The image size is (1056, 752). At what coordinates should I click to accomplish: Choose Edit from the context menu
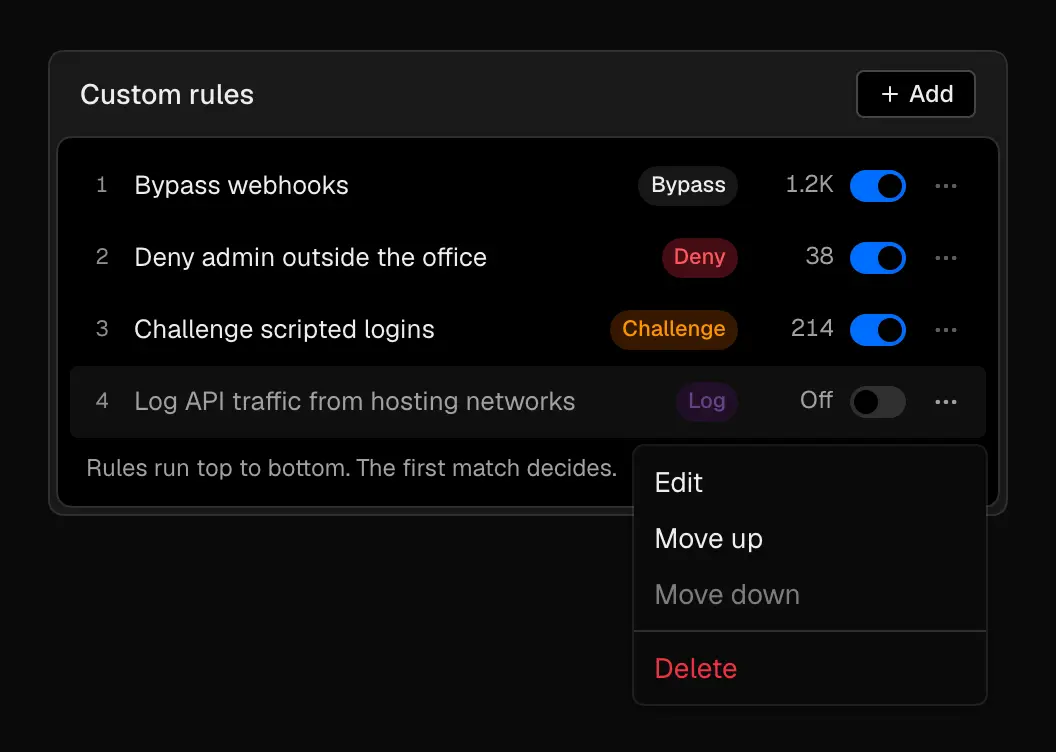810,483
